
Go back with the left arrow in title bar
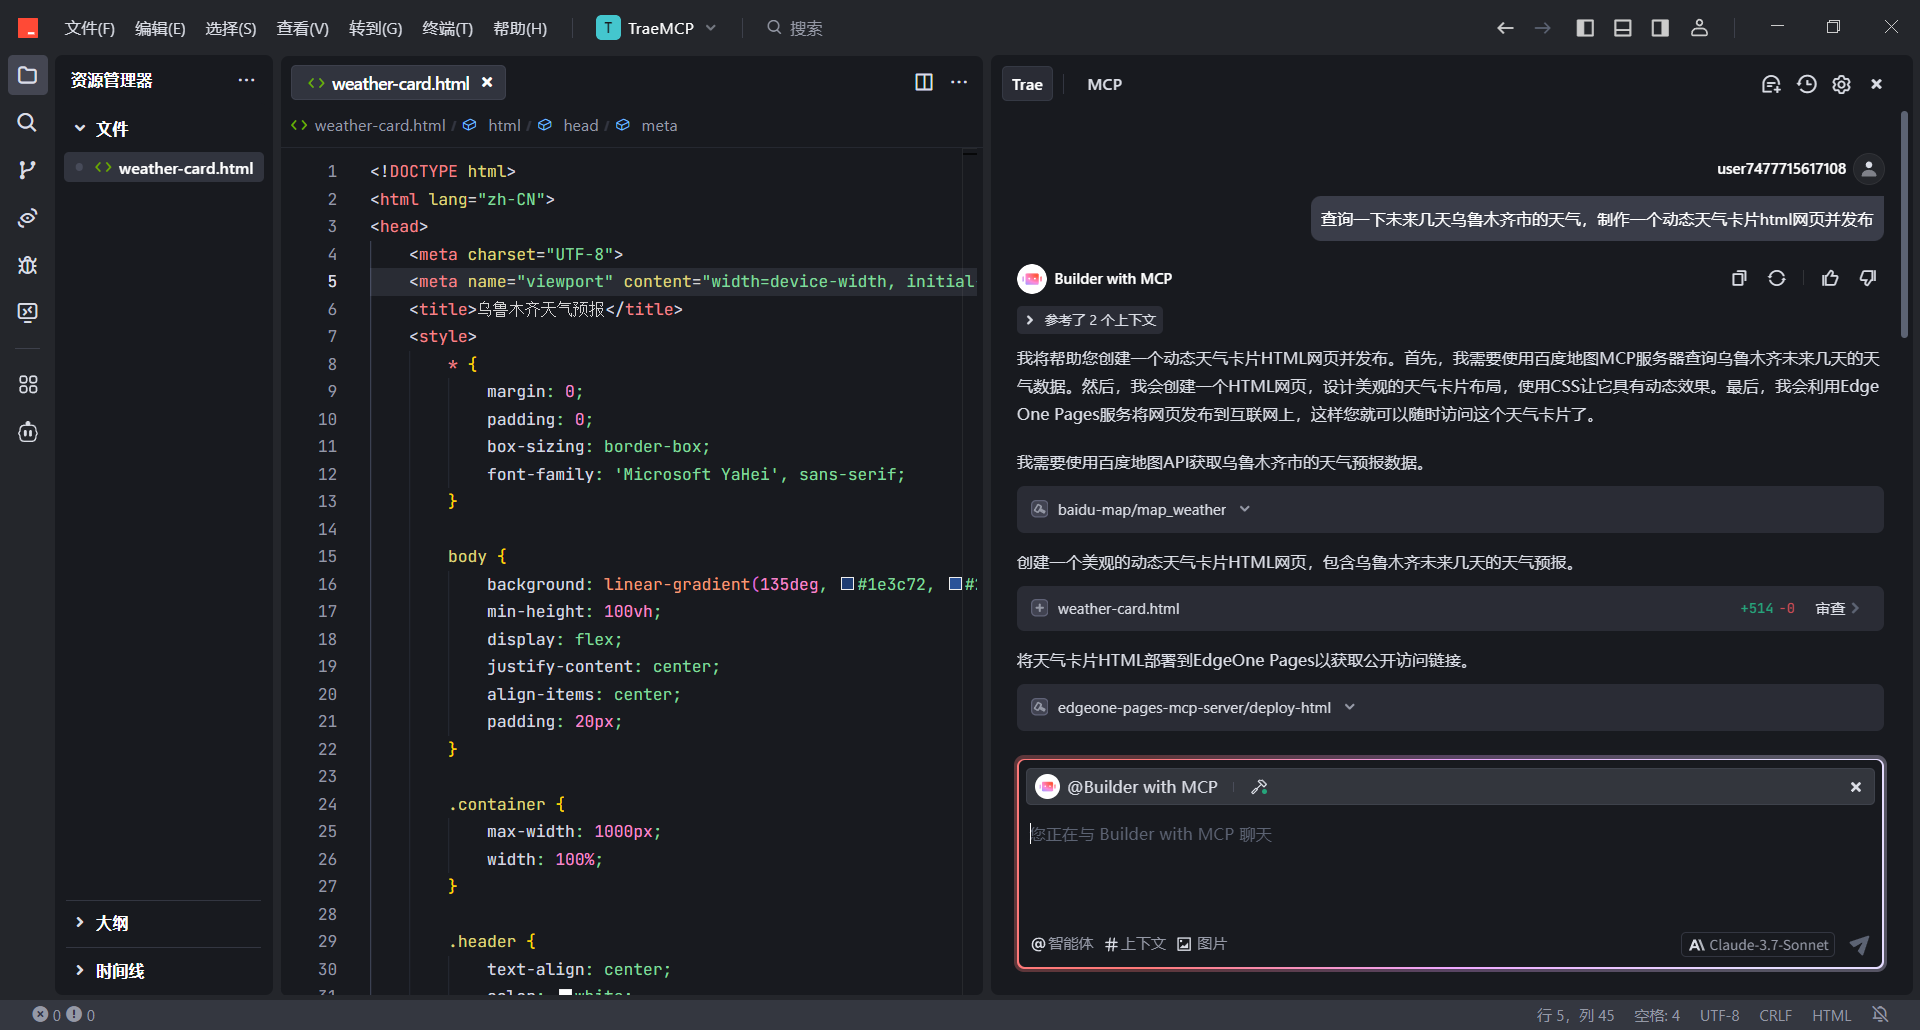[x=1505, y=28]
